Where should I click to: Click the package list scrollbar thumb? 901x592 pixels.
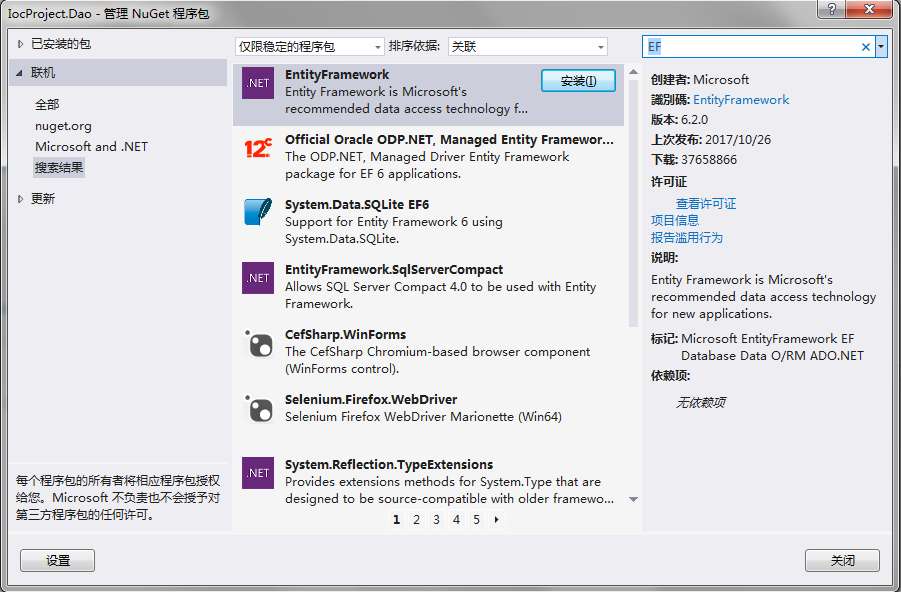coord(633,203)
